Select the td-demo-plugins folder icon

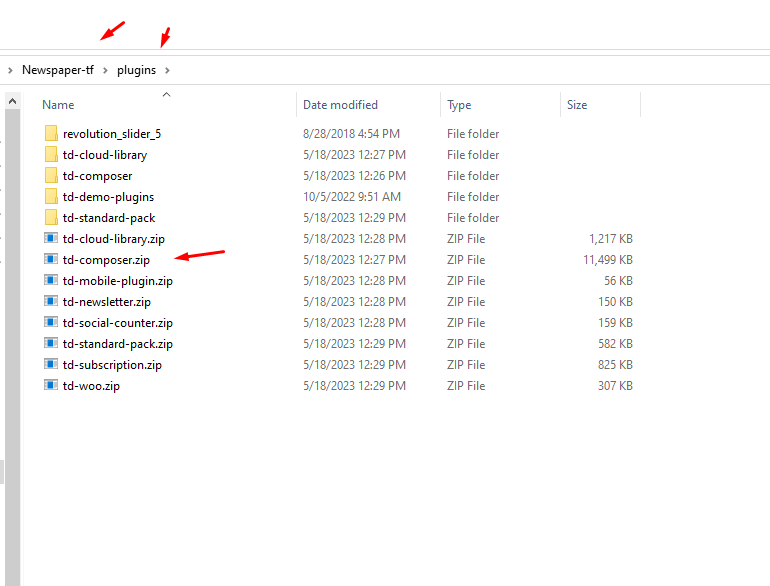click(52, 197)
